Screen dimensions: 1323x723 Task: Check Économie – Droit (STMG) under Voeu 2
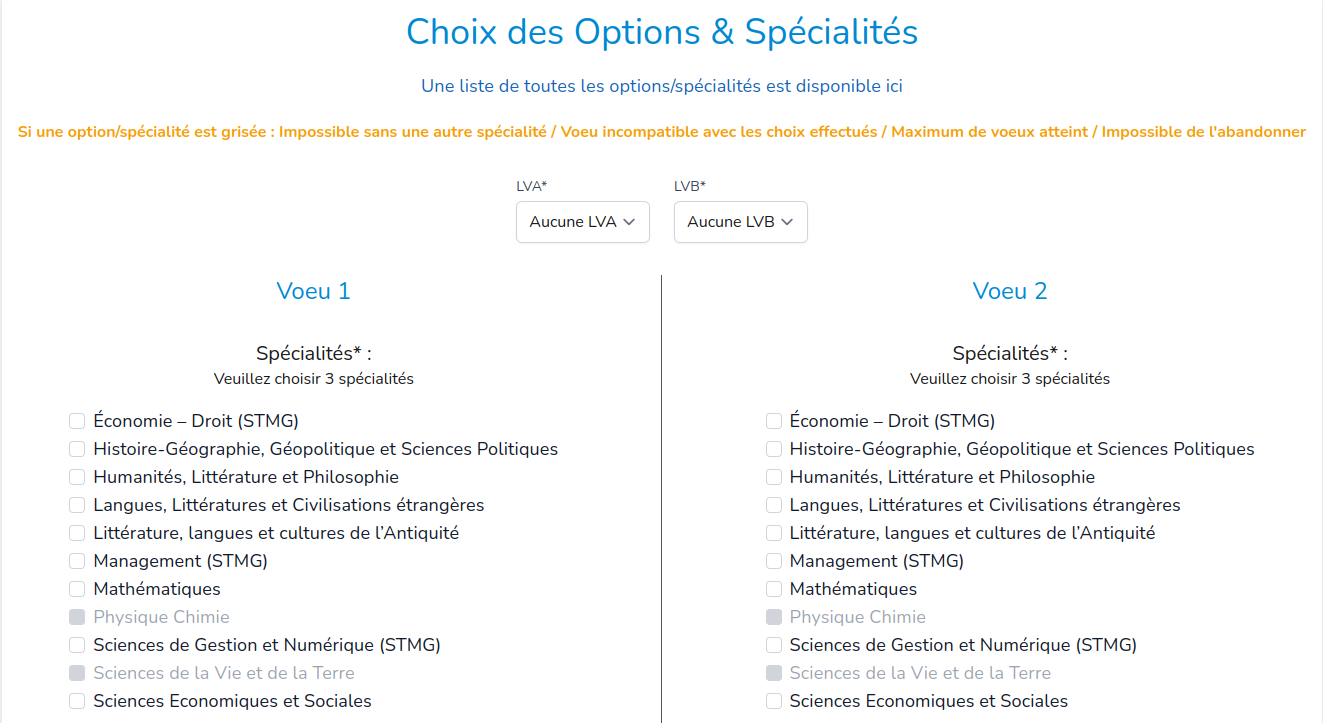[773, 421]
